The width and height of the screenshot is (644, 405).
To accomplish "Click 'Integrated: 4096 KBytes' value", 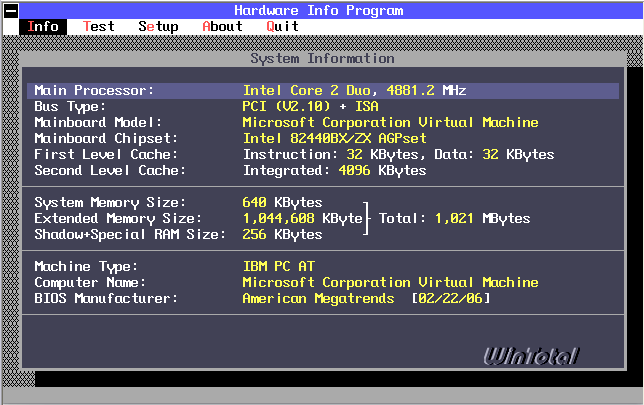I will (334, 170).
